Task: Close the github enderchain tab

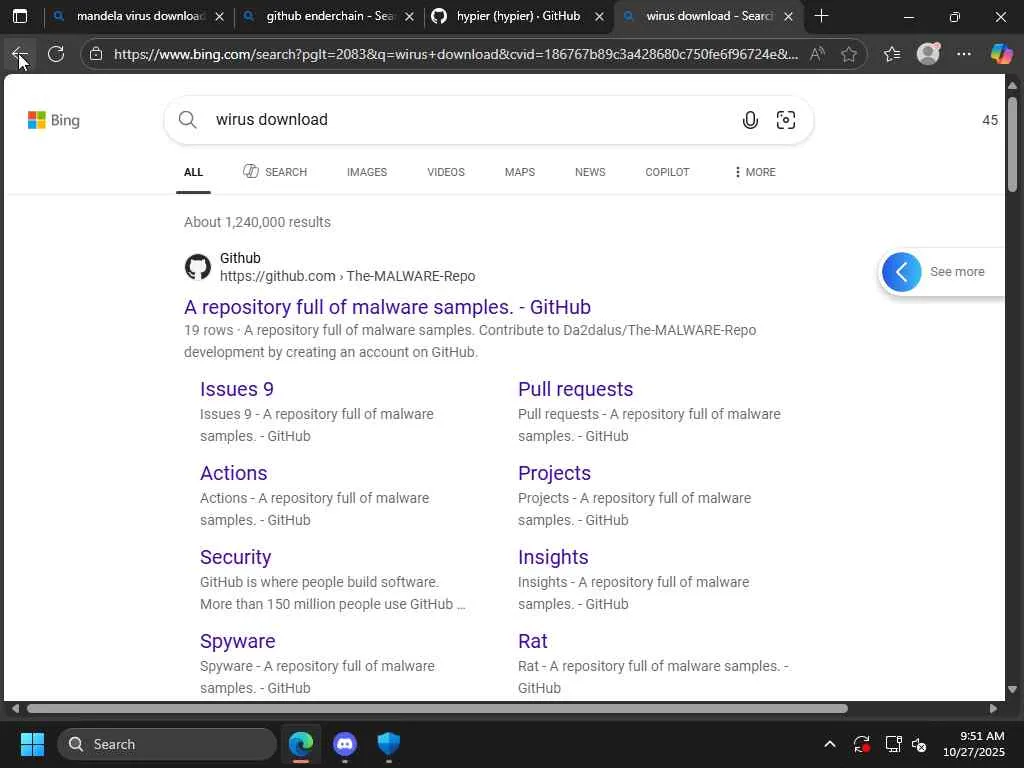Action: tap(409, 17)
